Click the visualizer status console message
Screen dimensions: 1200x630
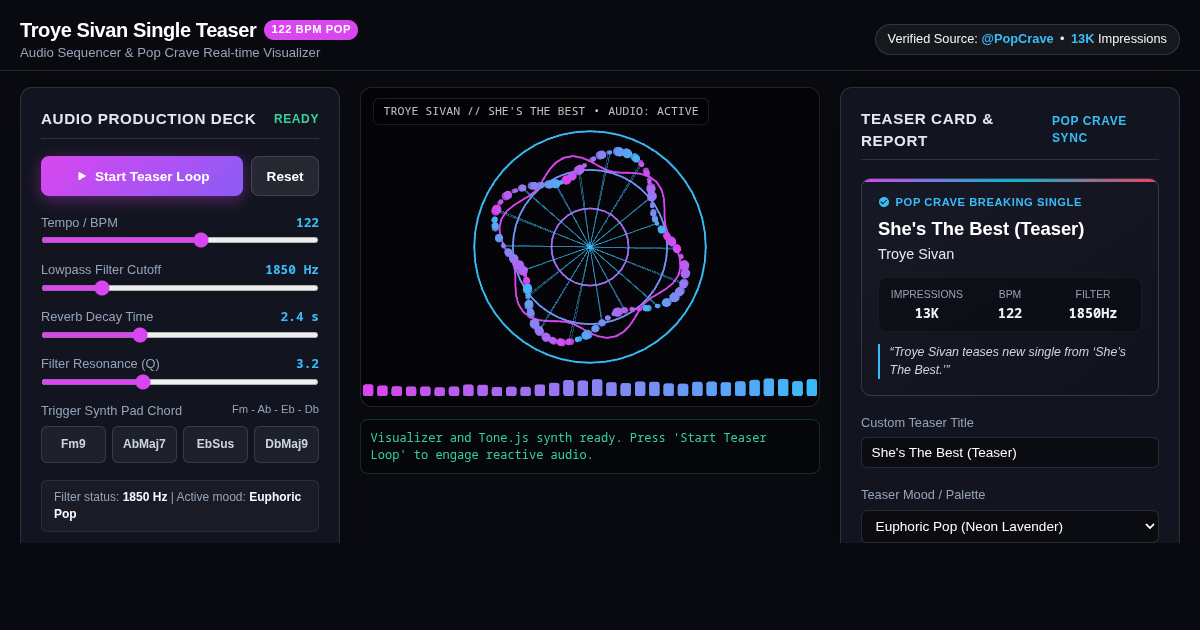point(590,446)
